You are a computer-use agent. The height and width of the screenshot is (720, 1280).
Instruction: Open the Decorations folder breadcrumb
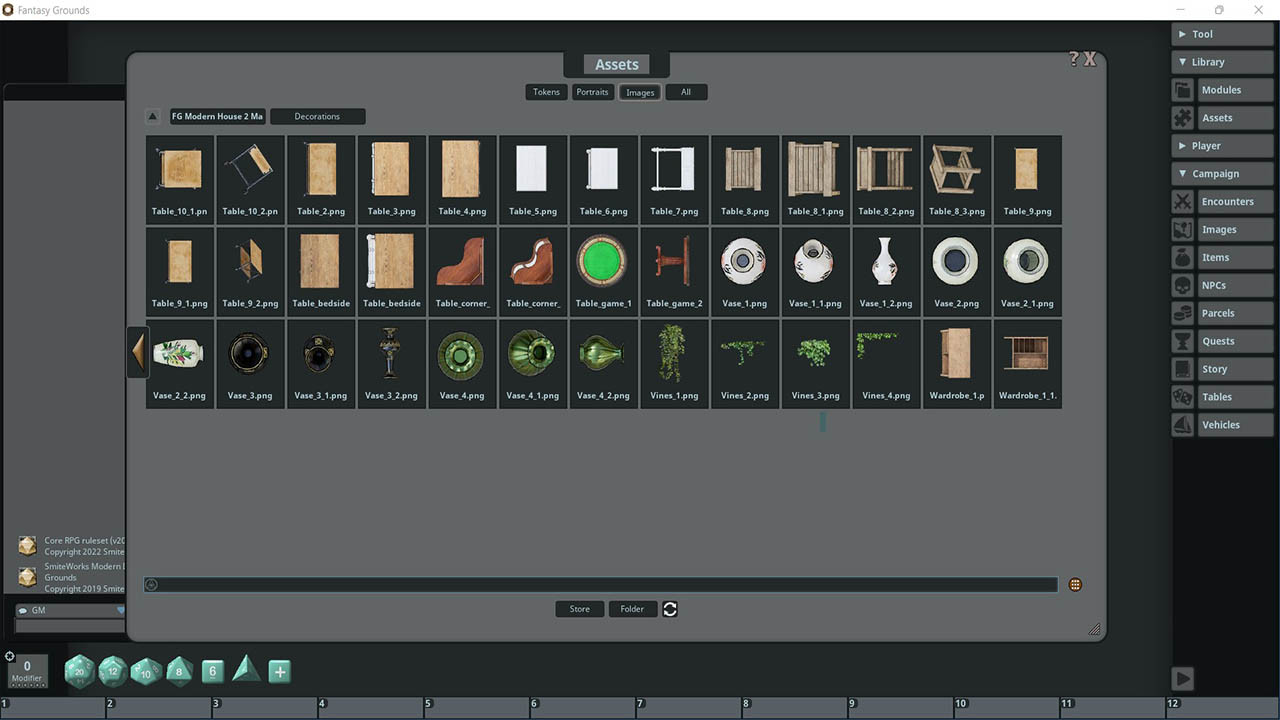pyautogui.click(x=317, y=117)
